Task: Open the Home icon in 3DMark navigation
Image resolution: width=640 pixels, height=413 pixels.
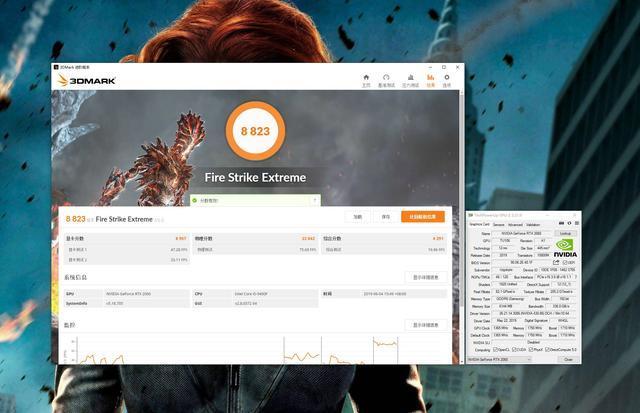Action: (366, 77)
